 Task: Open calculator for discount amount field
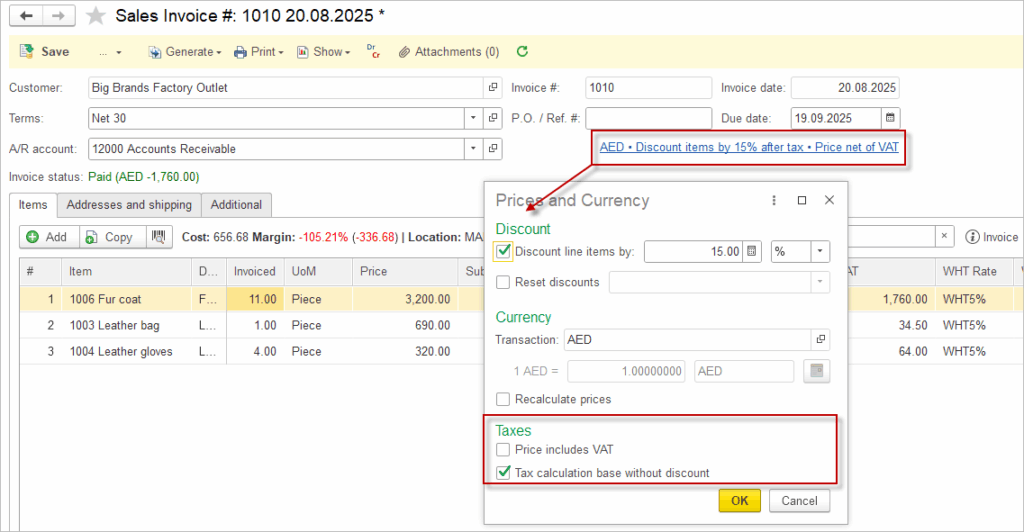click(x=754, y=252)
